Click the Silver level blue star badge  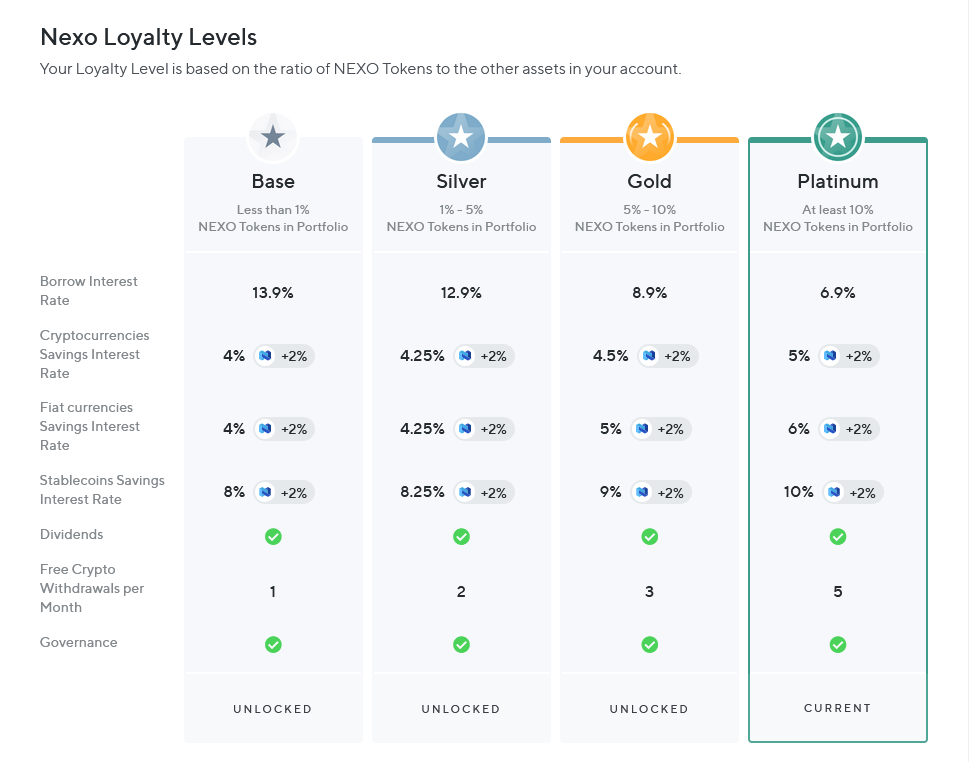point(461,137)
